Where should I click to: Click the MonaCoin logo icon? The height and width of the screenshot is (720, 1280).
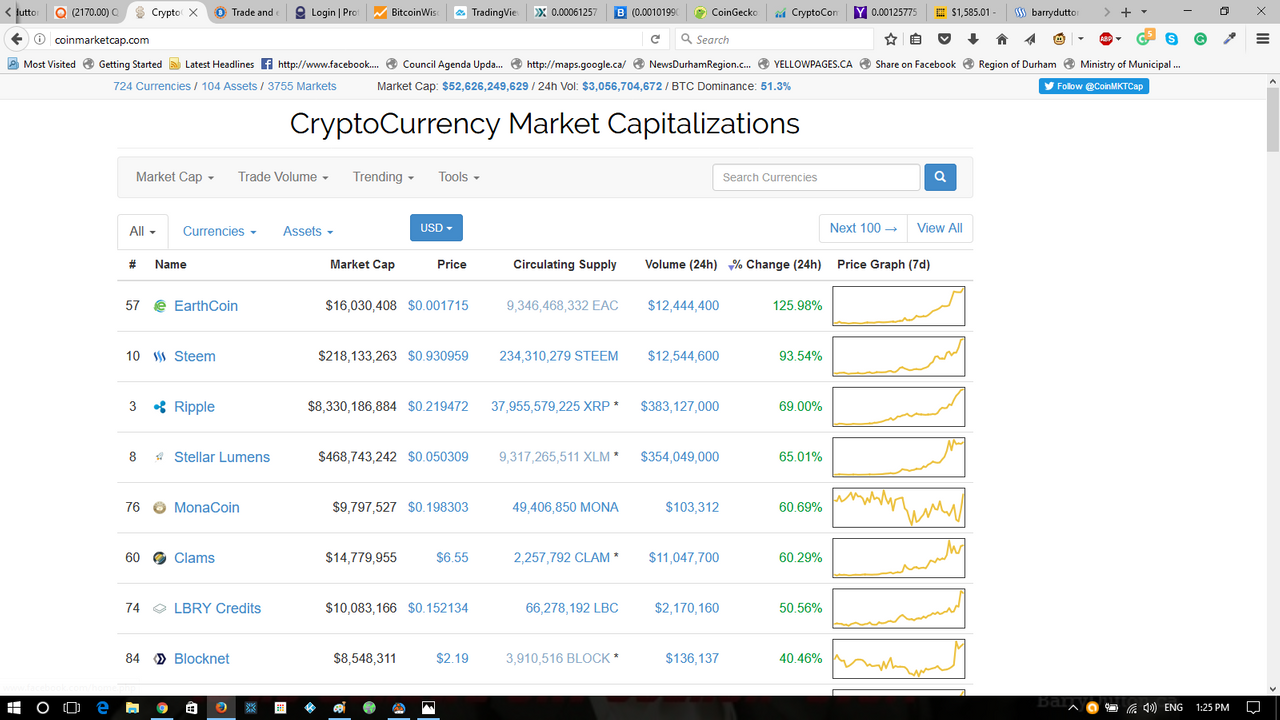pos(160,508)
